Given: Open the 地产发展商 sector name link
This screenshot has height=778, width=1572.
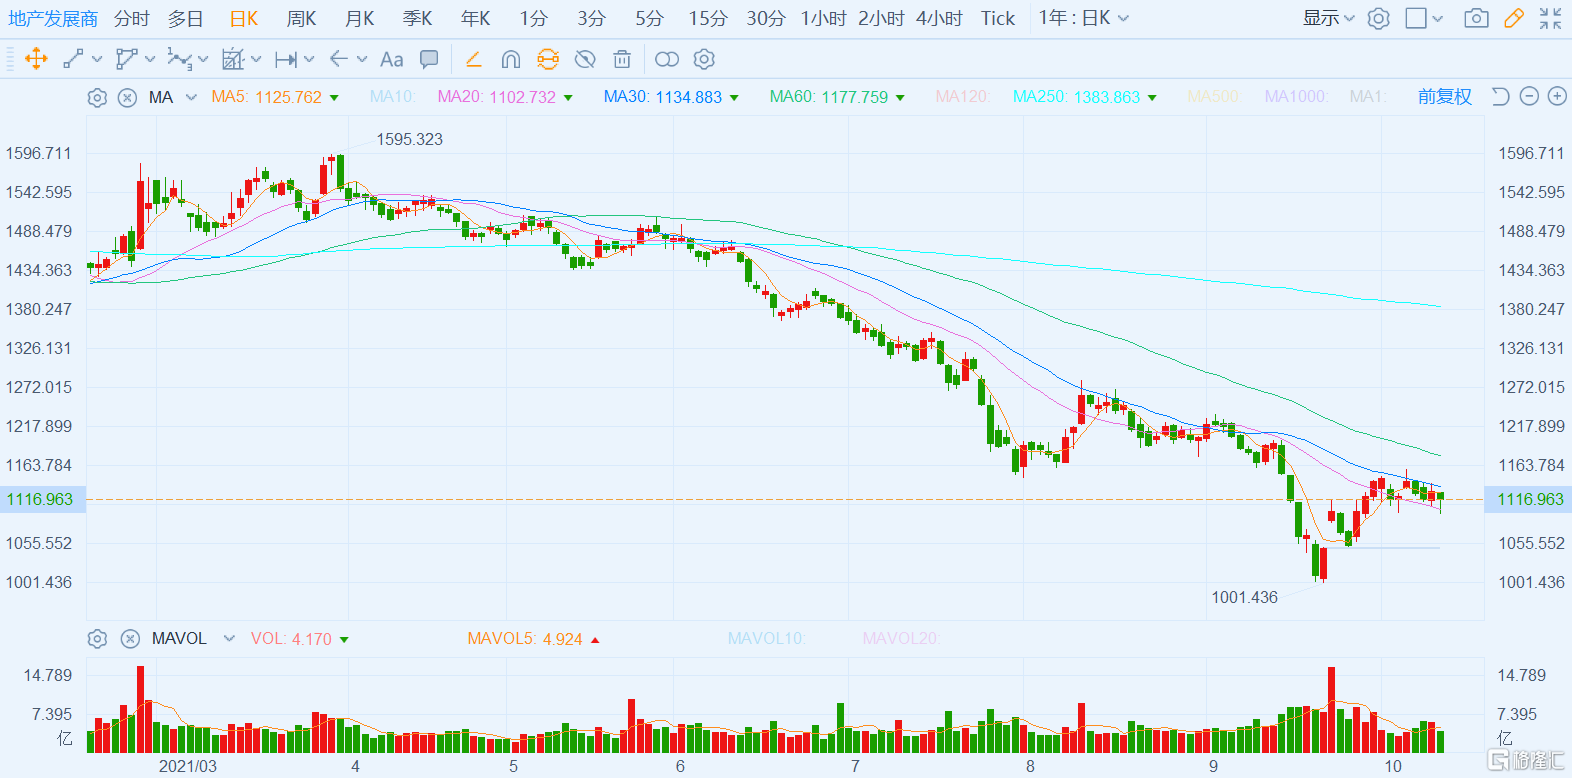Looking at the screenshot, I should point(53,18).
